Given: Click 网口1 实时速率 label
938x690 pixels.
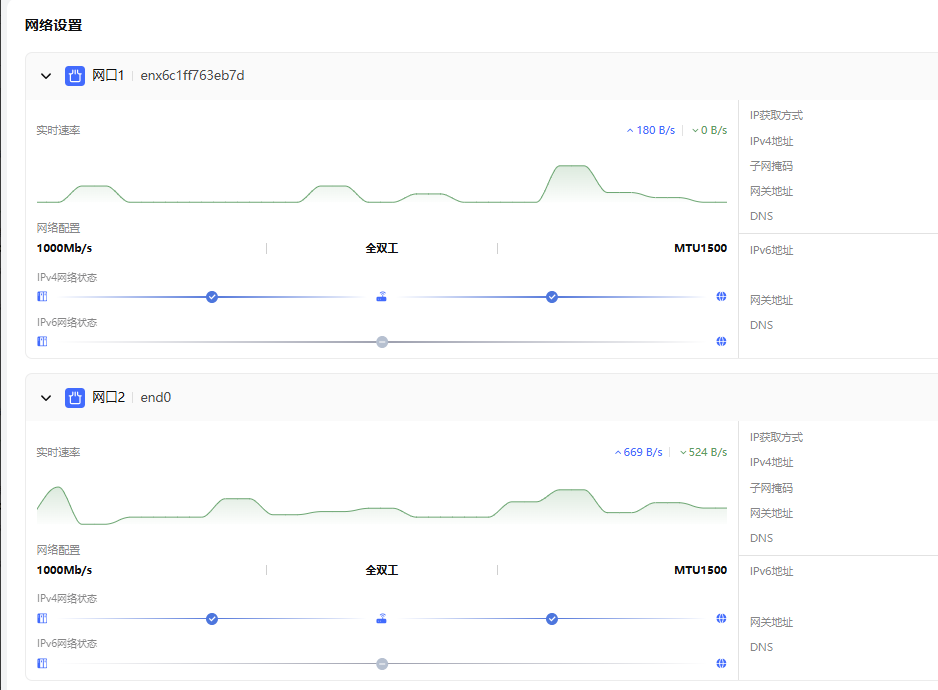Looking at the screenshot, I should point(58,130).
